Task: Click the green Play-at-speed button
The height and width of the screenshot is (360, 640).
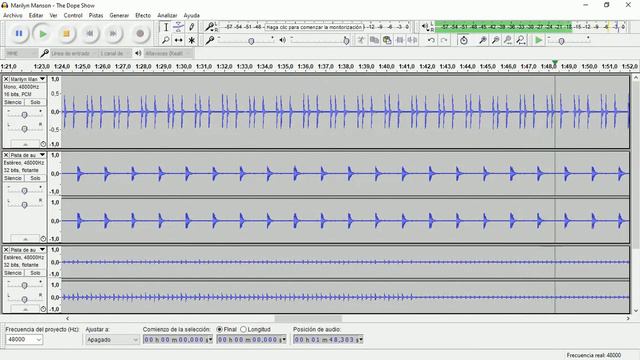Action: [x=539, y=40]
